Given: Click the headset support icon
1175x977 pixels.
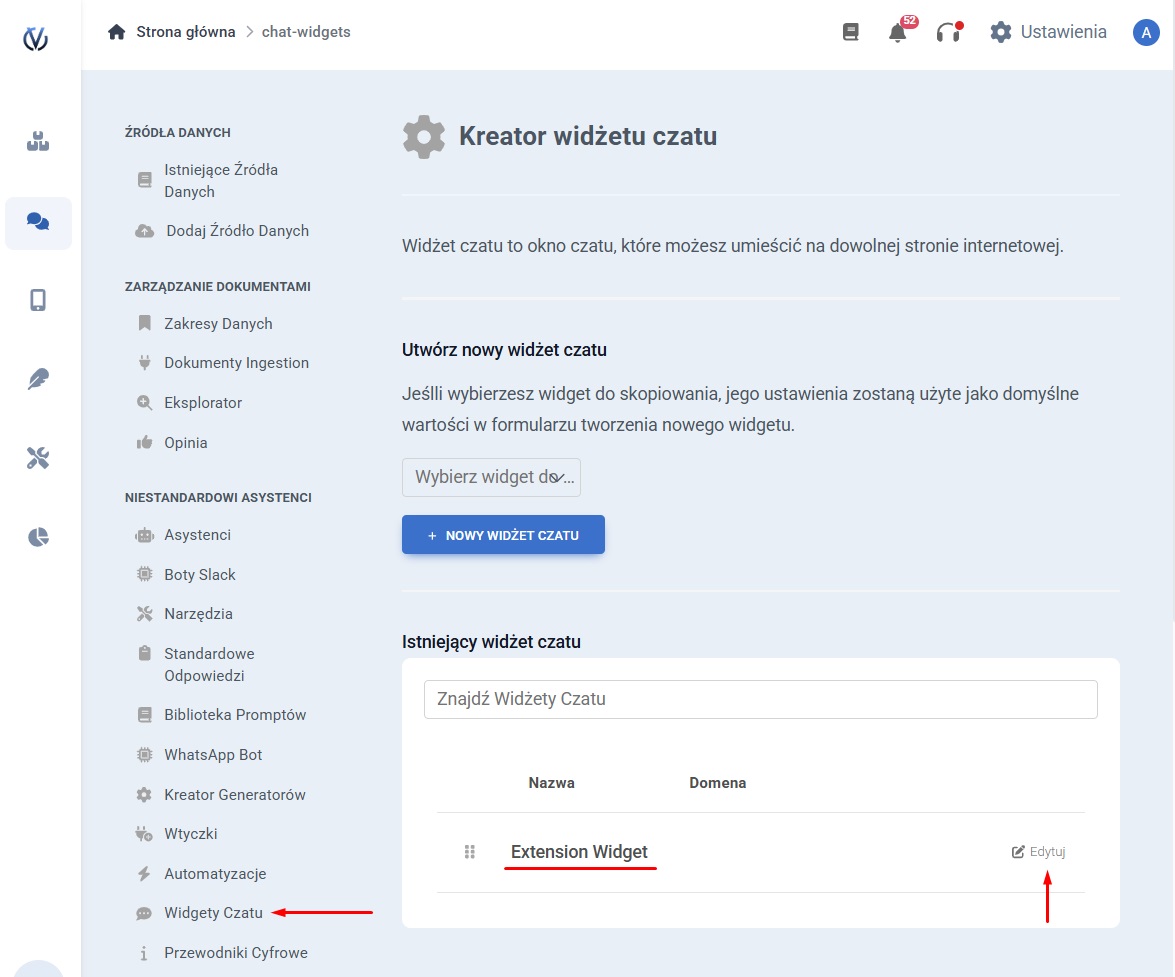Looking at the screenshot, I should pyautogui.click(x=946, y=33).
